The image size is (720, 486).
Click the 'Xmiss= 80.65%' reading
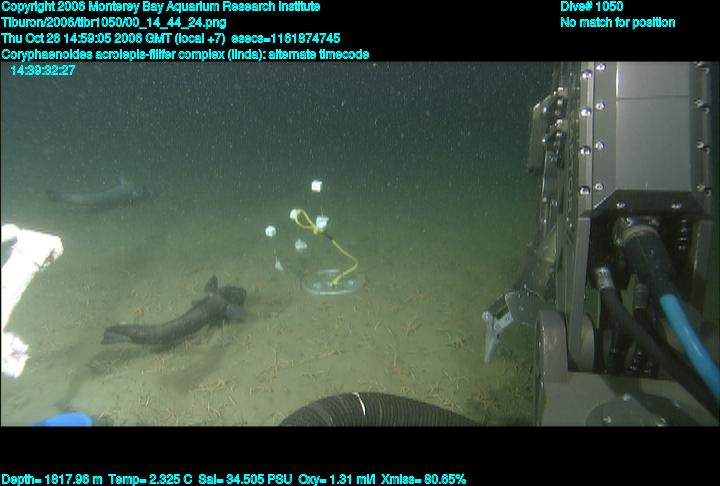point(423,480)
